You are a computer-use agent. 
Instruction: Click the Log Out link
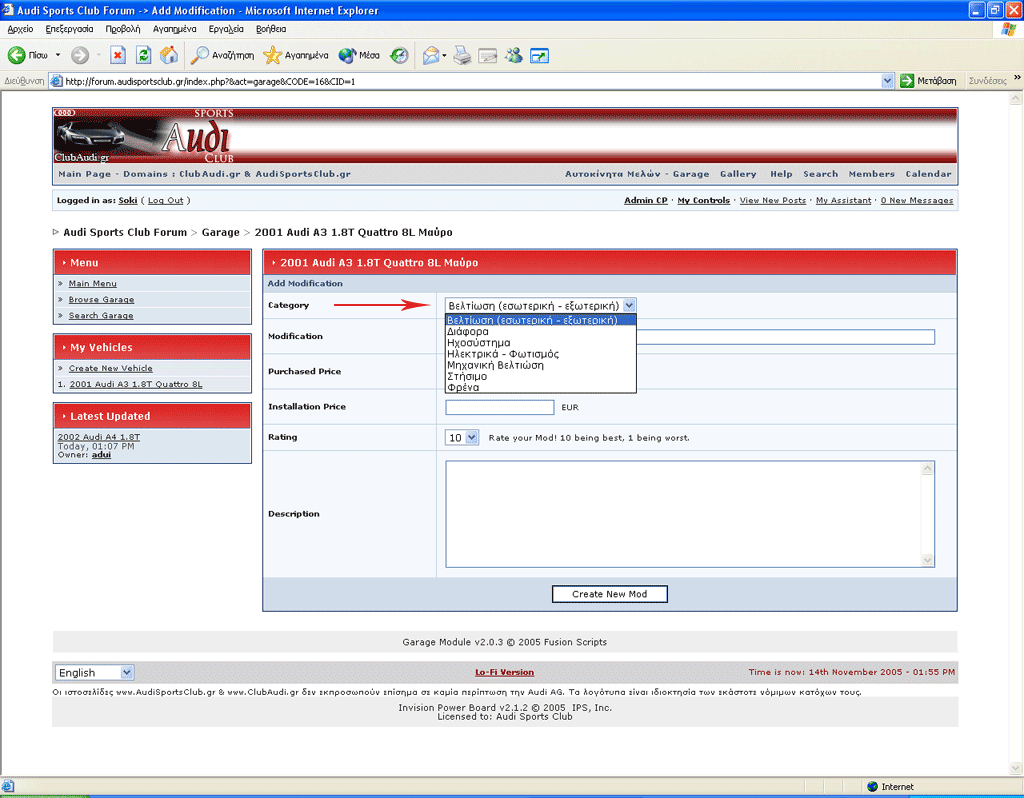[166, 201]
